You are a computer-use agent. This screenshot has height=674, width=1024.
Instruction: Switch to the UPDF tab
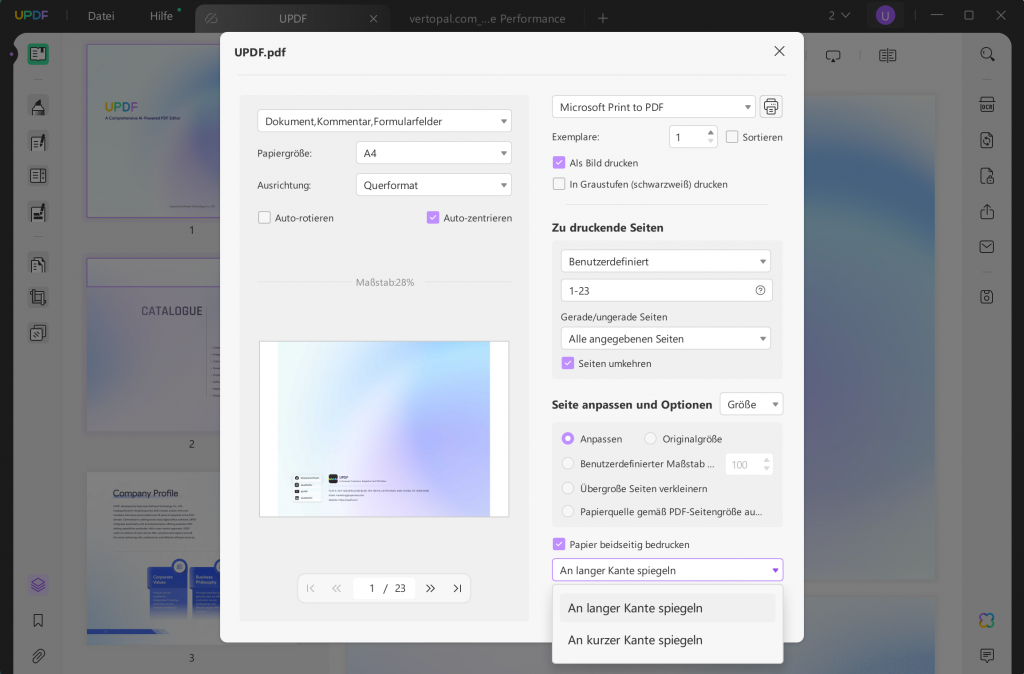[x=292, y=19]
